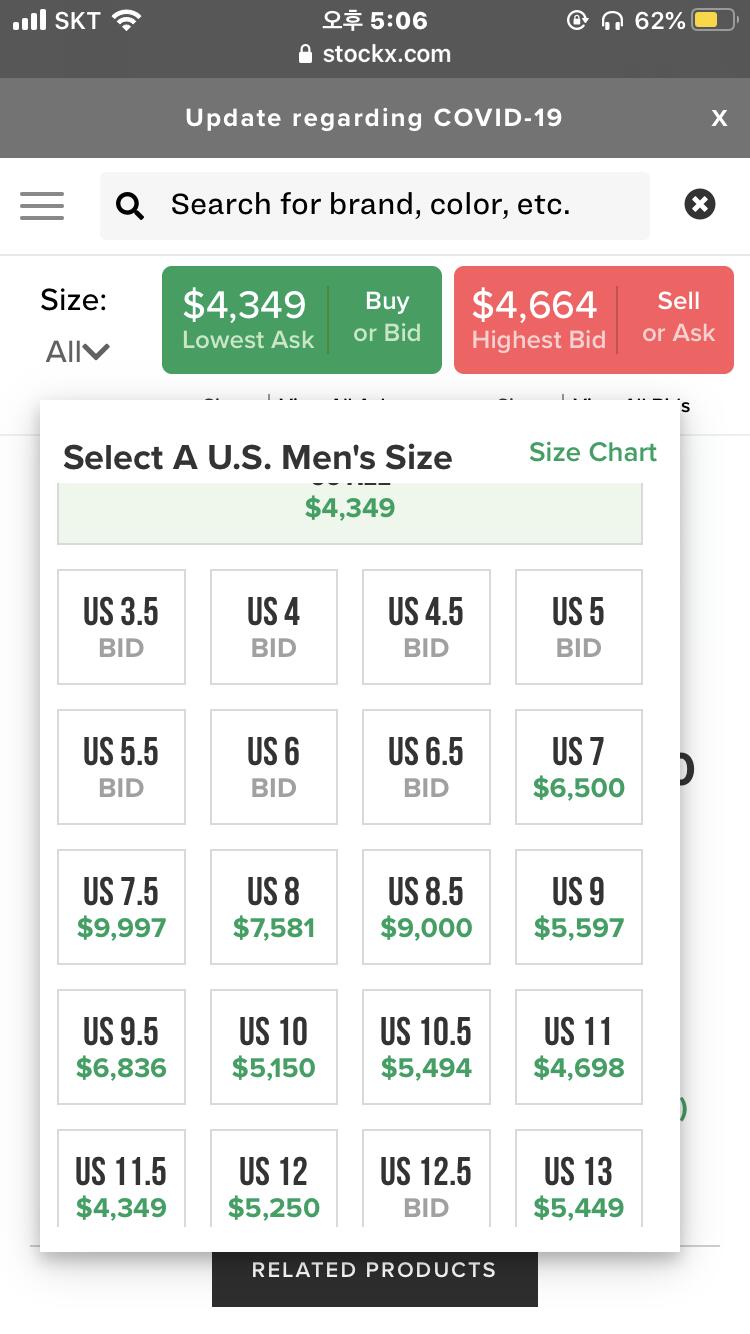Image resolution: width=750 pixels, height=1334 pixels.
Task: Tap the lock icon beside stockx.com
Action: pos(306,54)
